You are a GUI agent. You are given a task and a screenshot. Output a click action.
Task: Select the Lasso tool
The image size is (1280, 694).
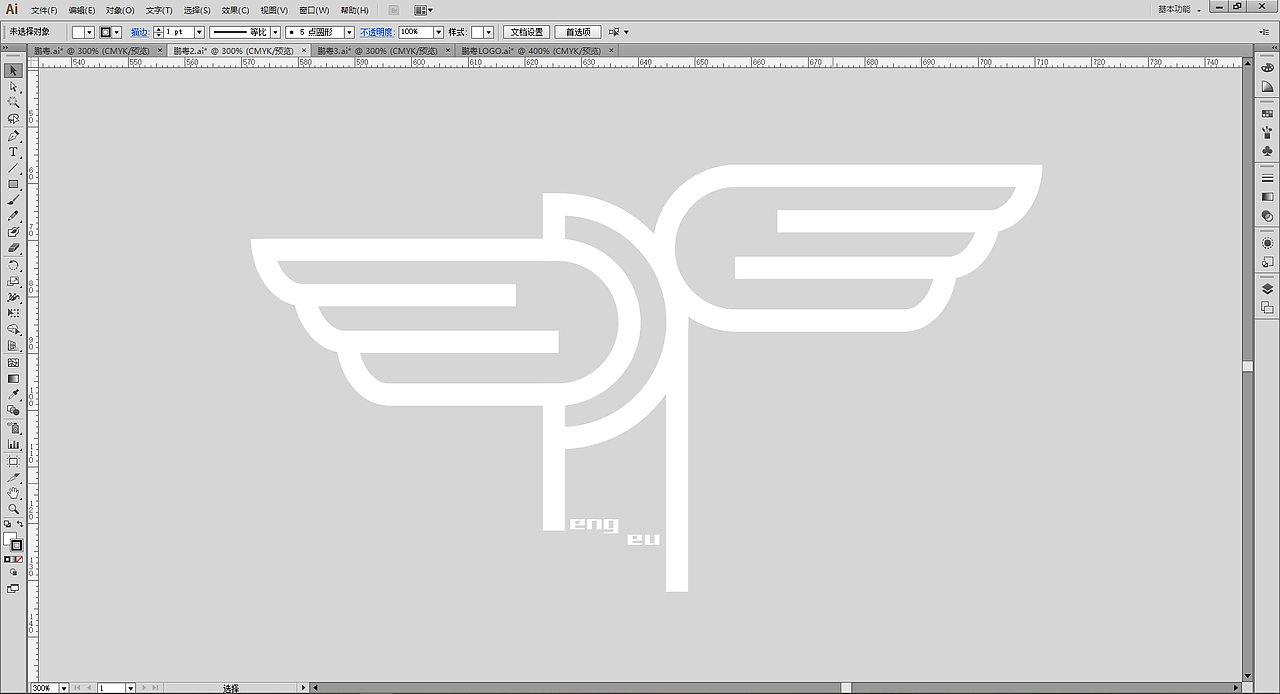point(13,119)
